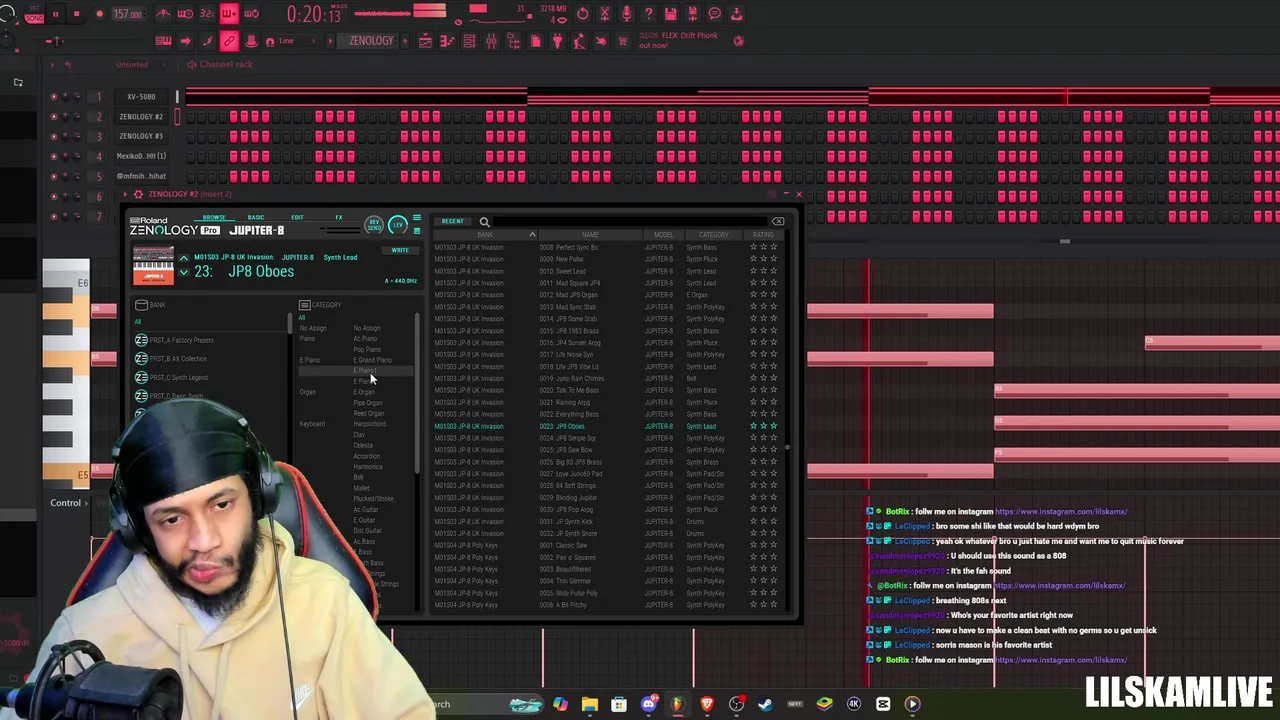Open the chat bubble icon in toolbar
Image resolution: width=1280 pixels, height=720 pixels.
pyautogui.click(x=715, y=14)
